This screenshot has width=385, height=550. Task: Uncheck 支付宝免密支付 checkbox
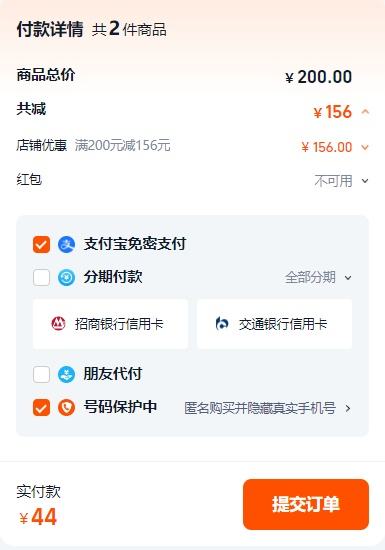(41, 244)
